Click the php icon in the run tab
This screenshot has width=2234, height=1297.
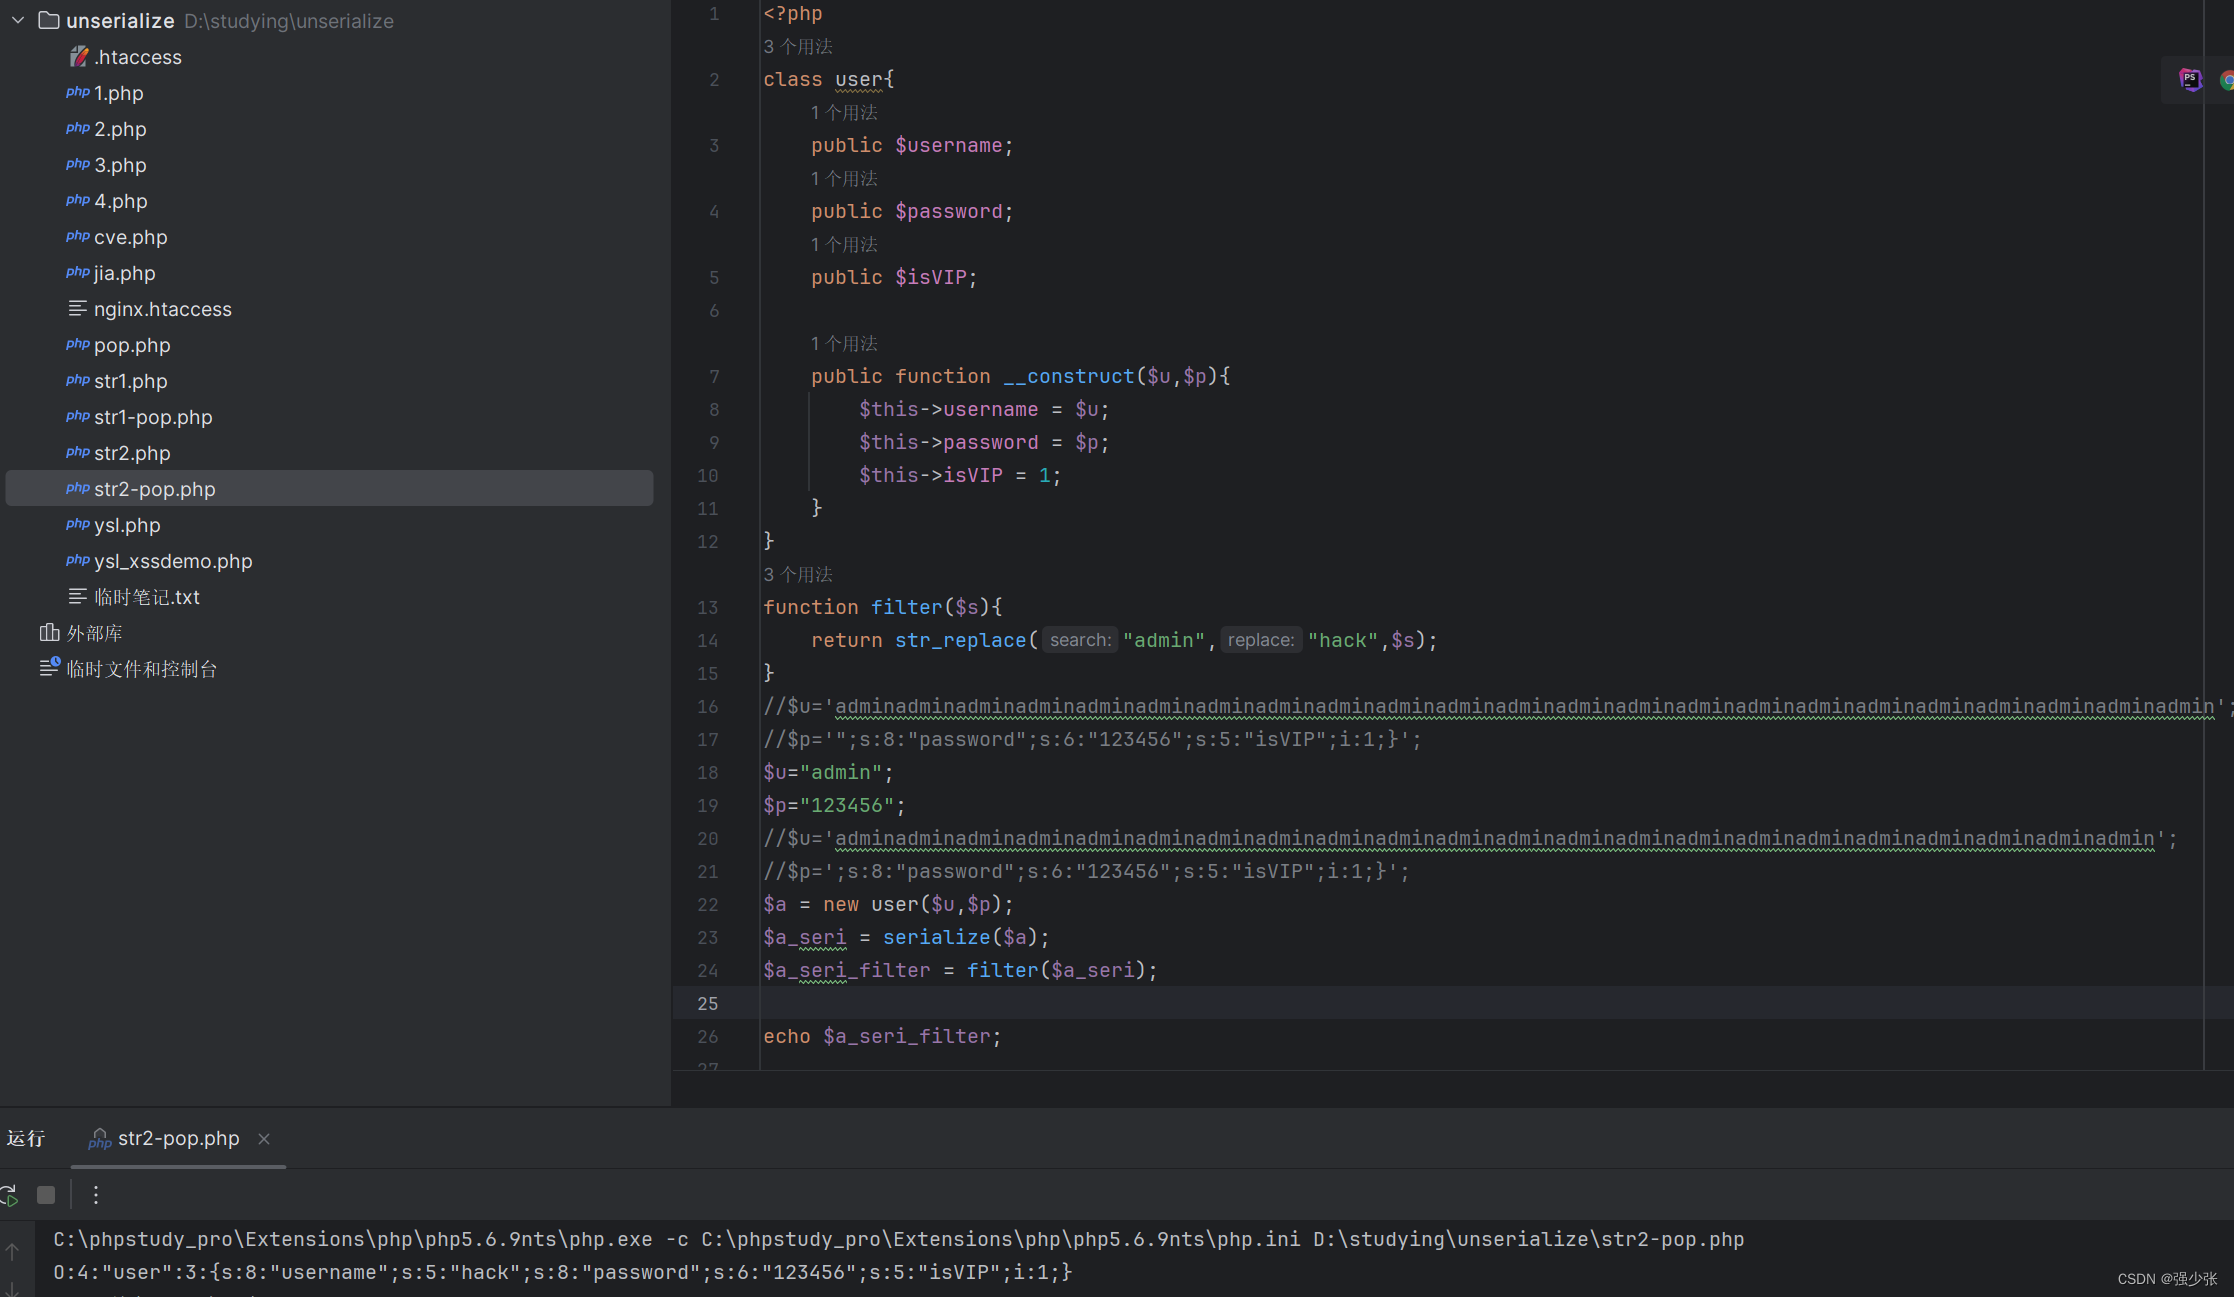[99, 1139]
